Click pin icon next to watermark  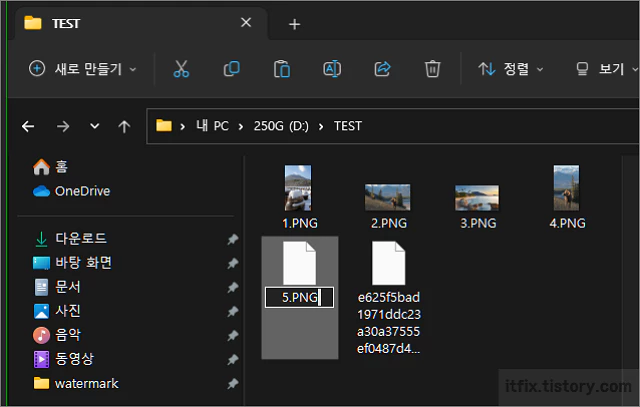coord(233,384)
